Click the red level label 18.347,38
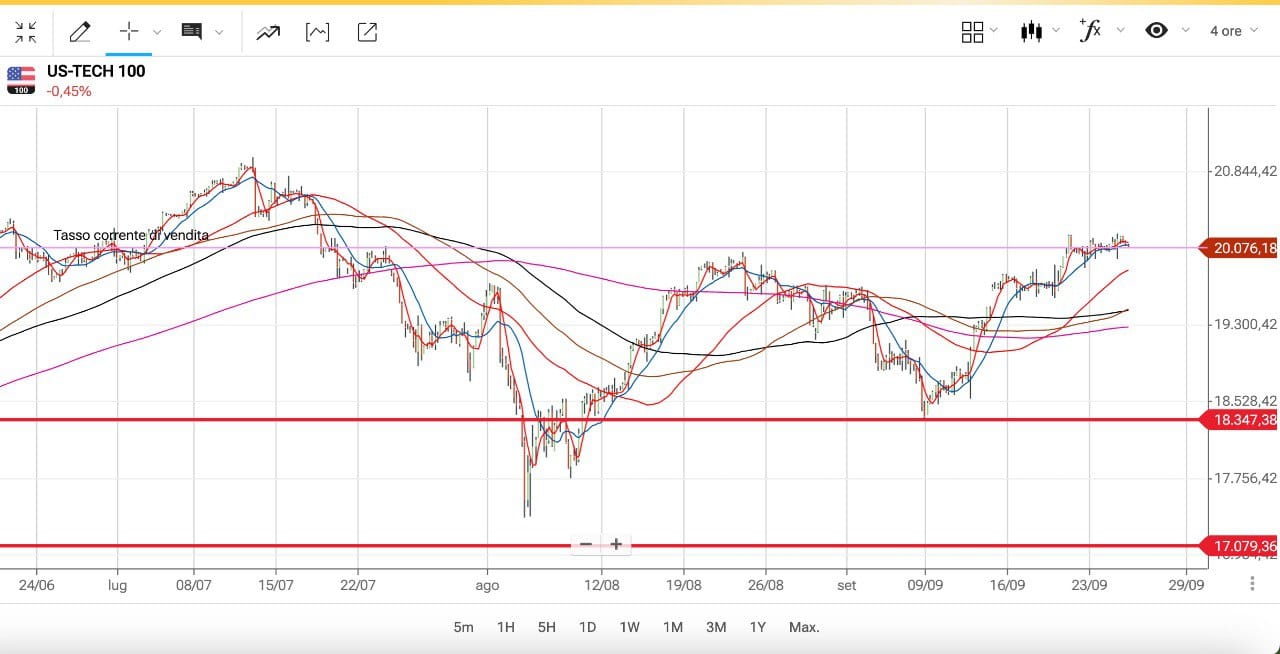The image size is (1280, 654). tap(1238, 420)
